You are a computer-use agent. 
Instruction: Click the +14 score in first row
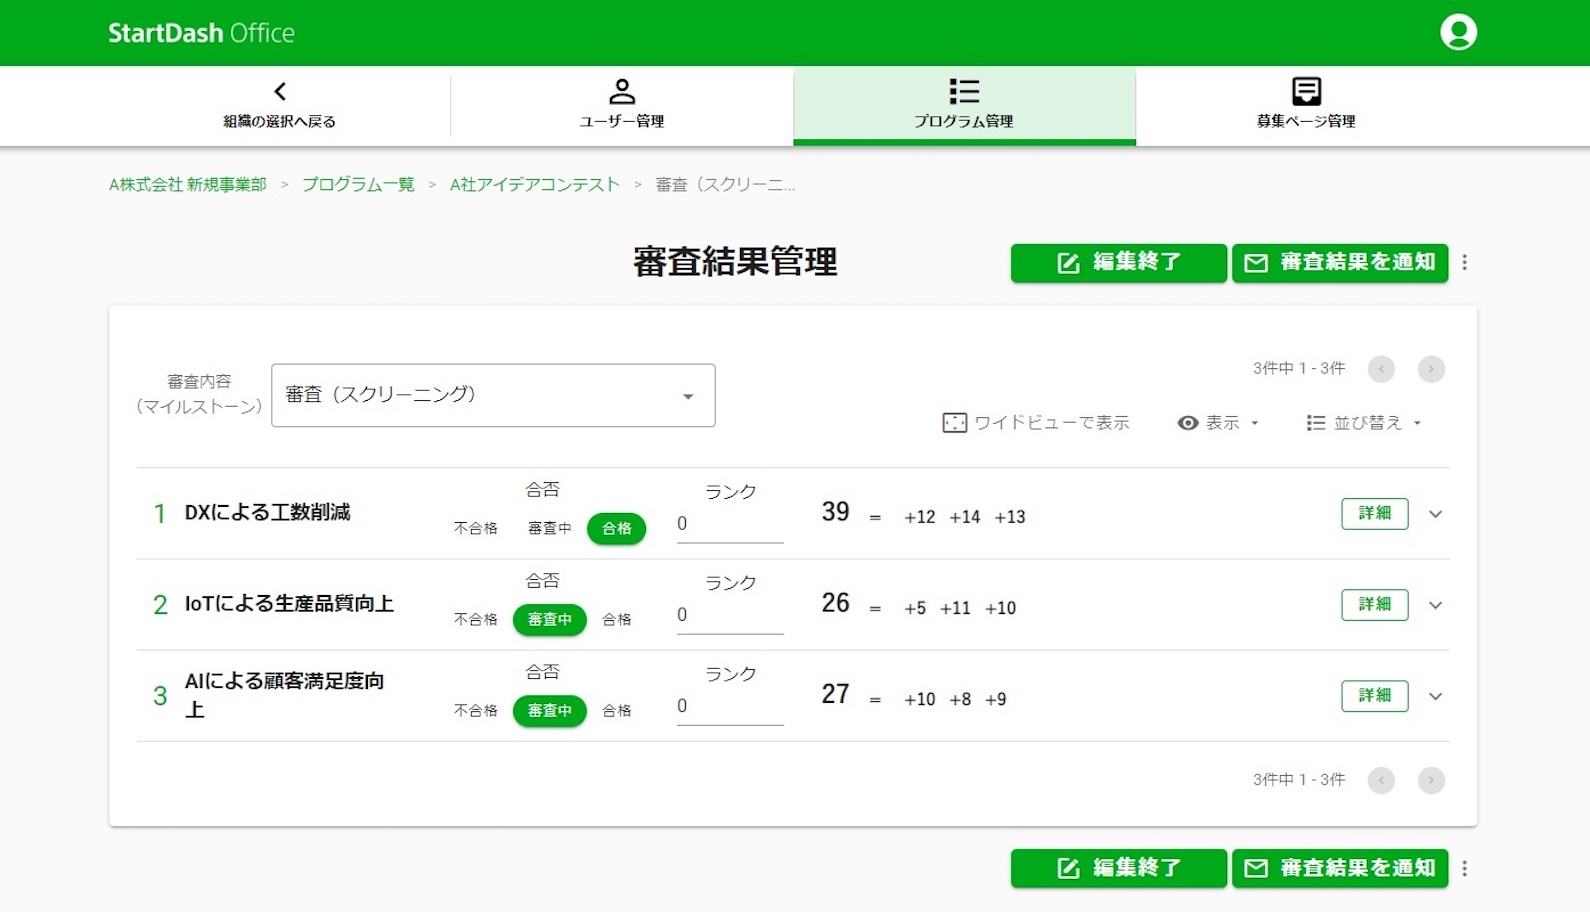point(965,517)
